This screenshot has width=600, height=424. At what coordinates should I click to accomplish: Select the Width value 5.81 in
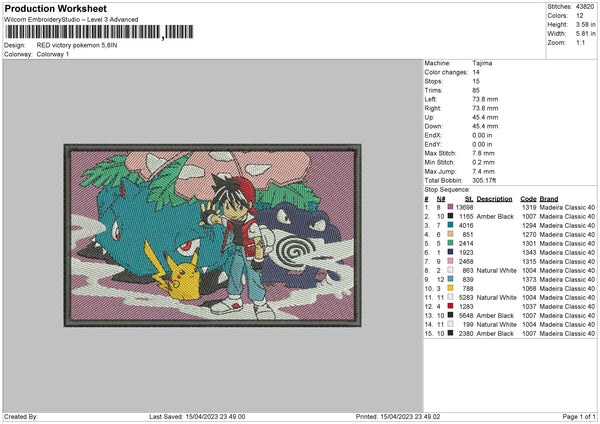pyautogui.click(x=586, y=34)
